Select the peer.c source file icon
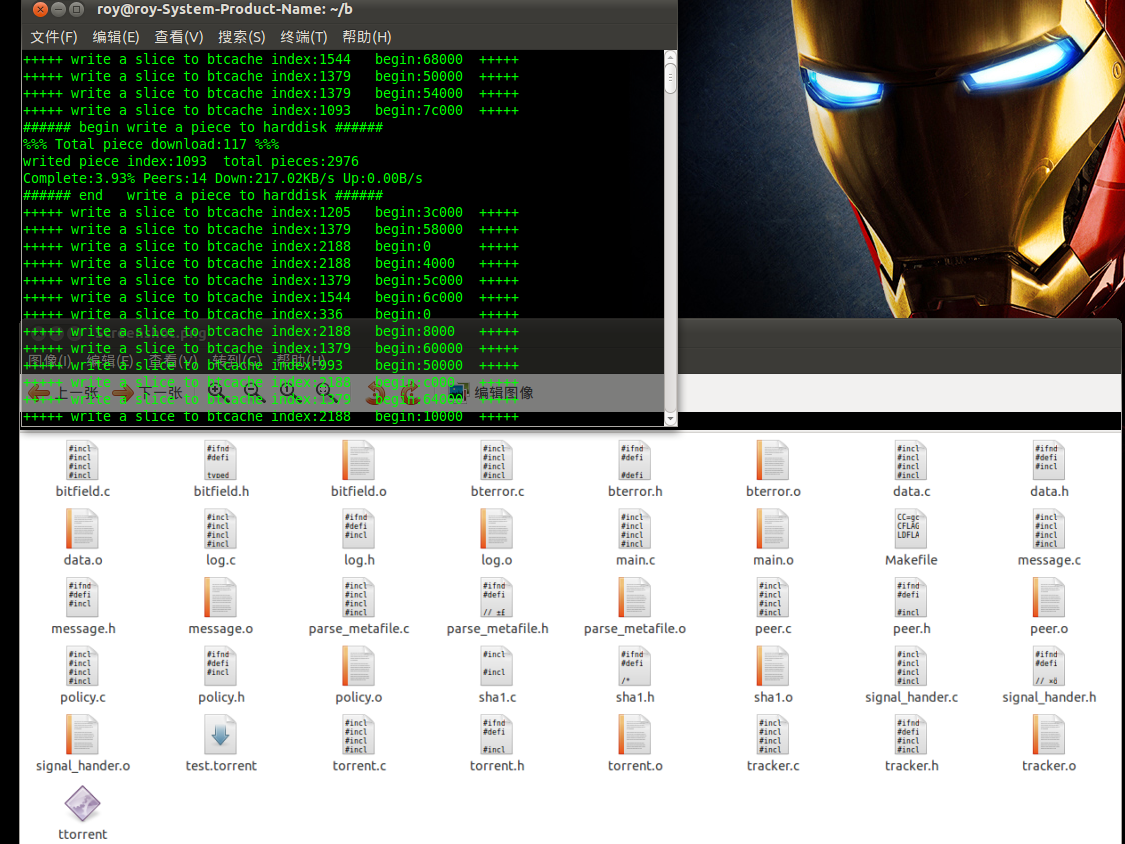This screenshot has height=844, width=1125. (773, 597)
